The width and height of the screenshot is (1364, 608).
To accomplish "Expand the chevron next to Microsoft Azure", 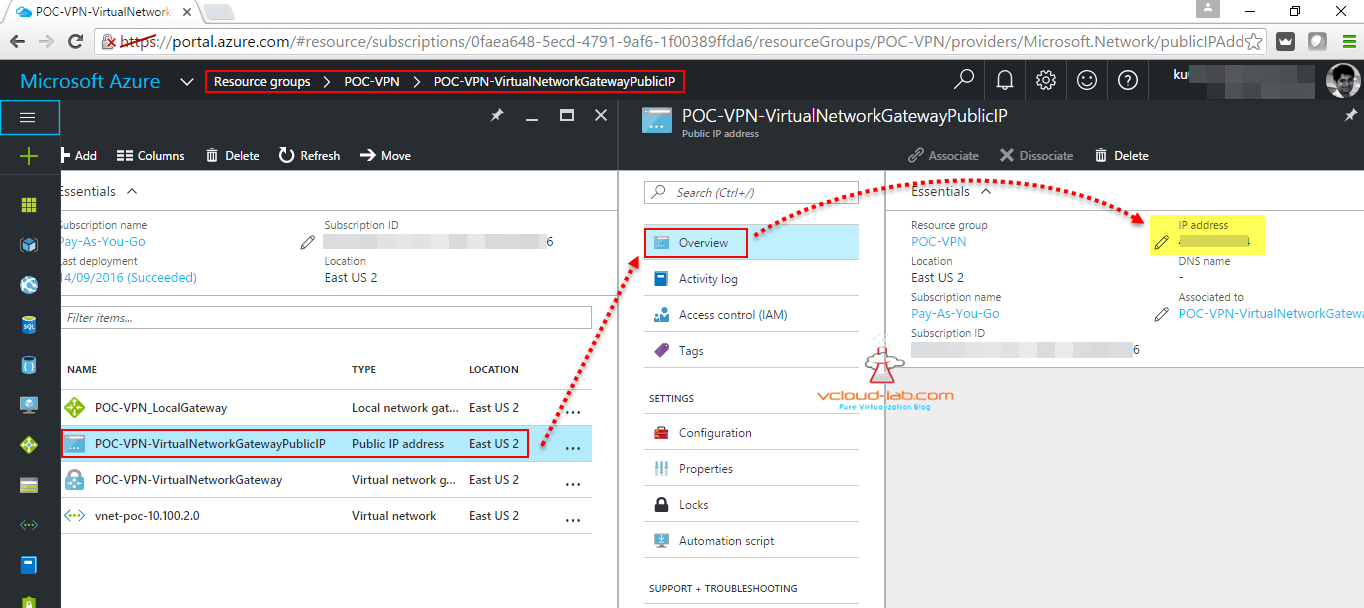I will coord(186,80).
